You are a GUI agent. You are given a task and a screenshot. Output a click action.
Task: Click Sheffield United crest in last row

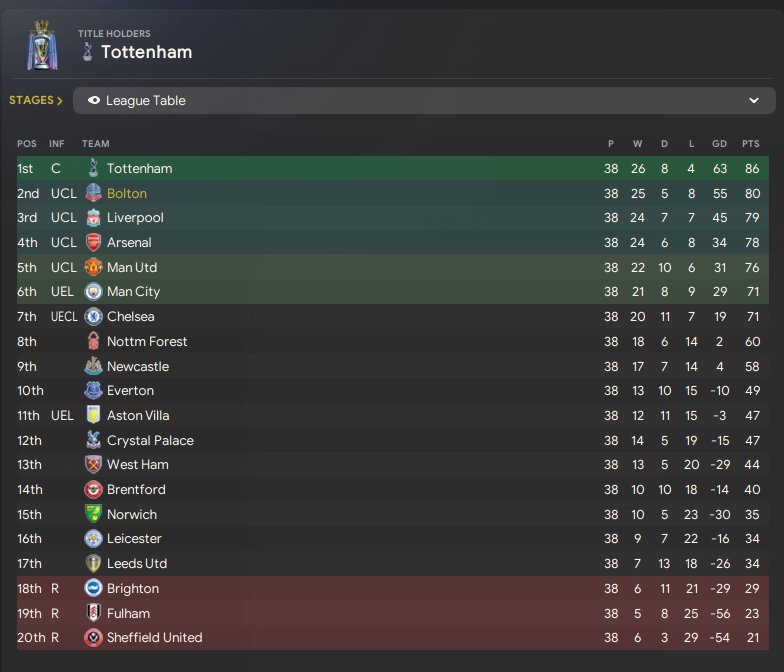(93, 637)
